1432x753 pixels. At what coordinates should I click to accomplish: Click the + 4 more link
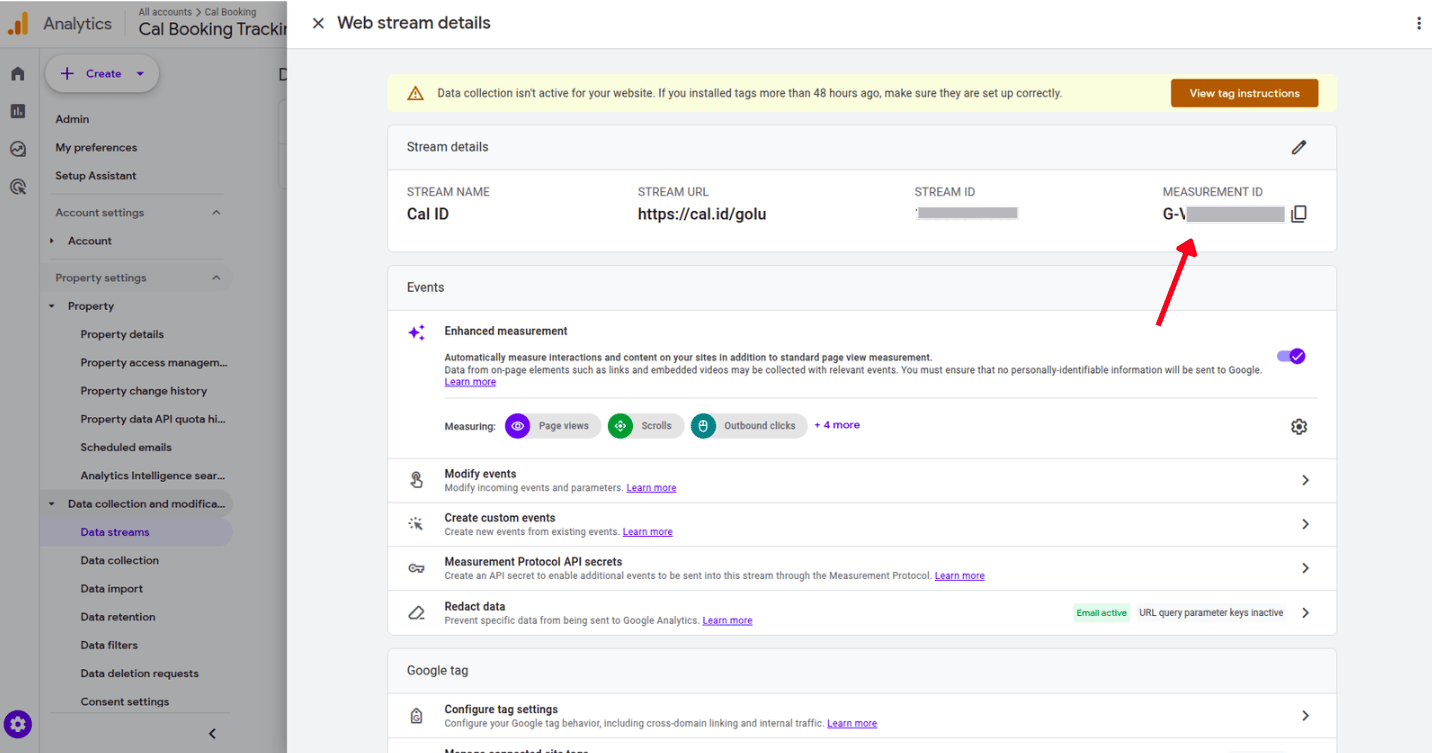[x=837, y=425]
